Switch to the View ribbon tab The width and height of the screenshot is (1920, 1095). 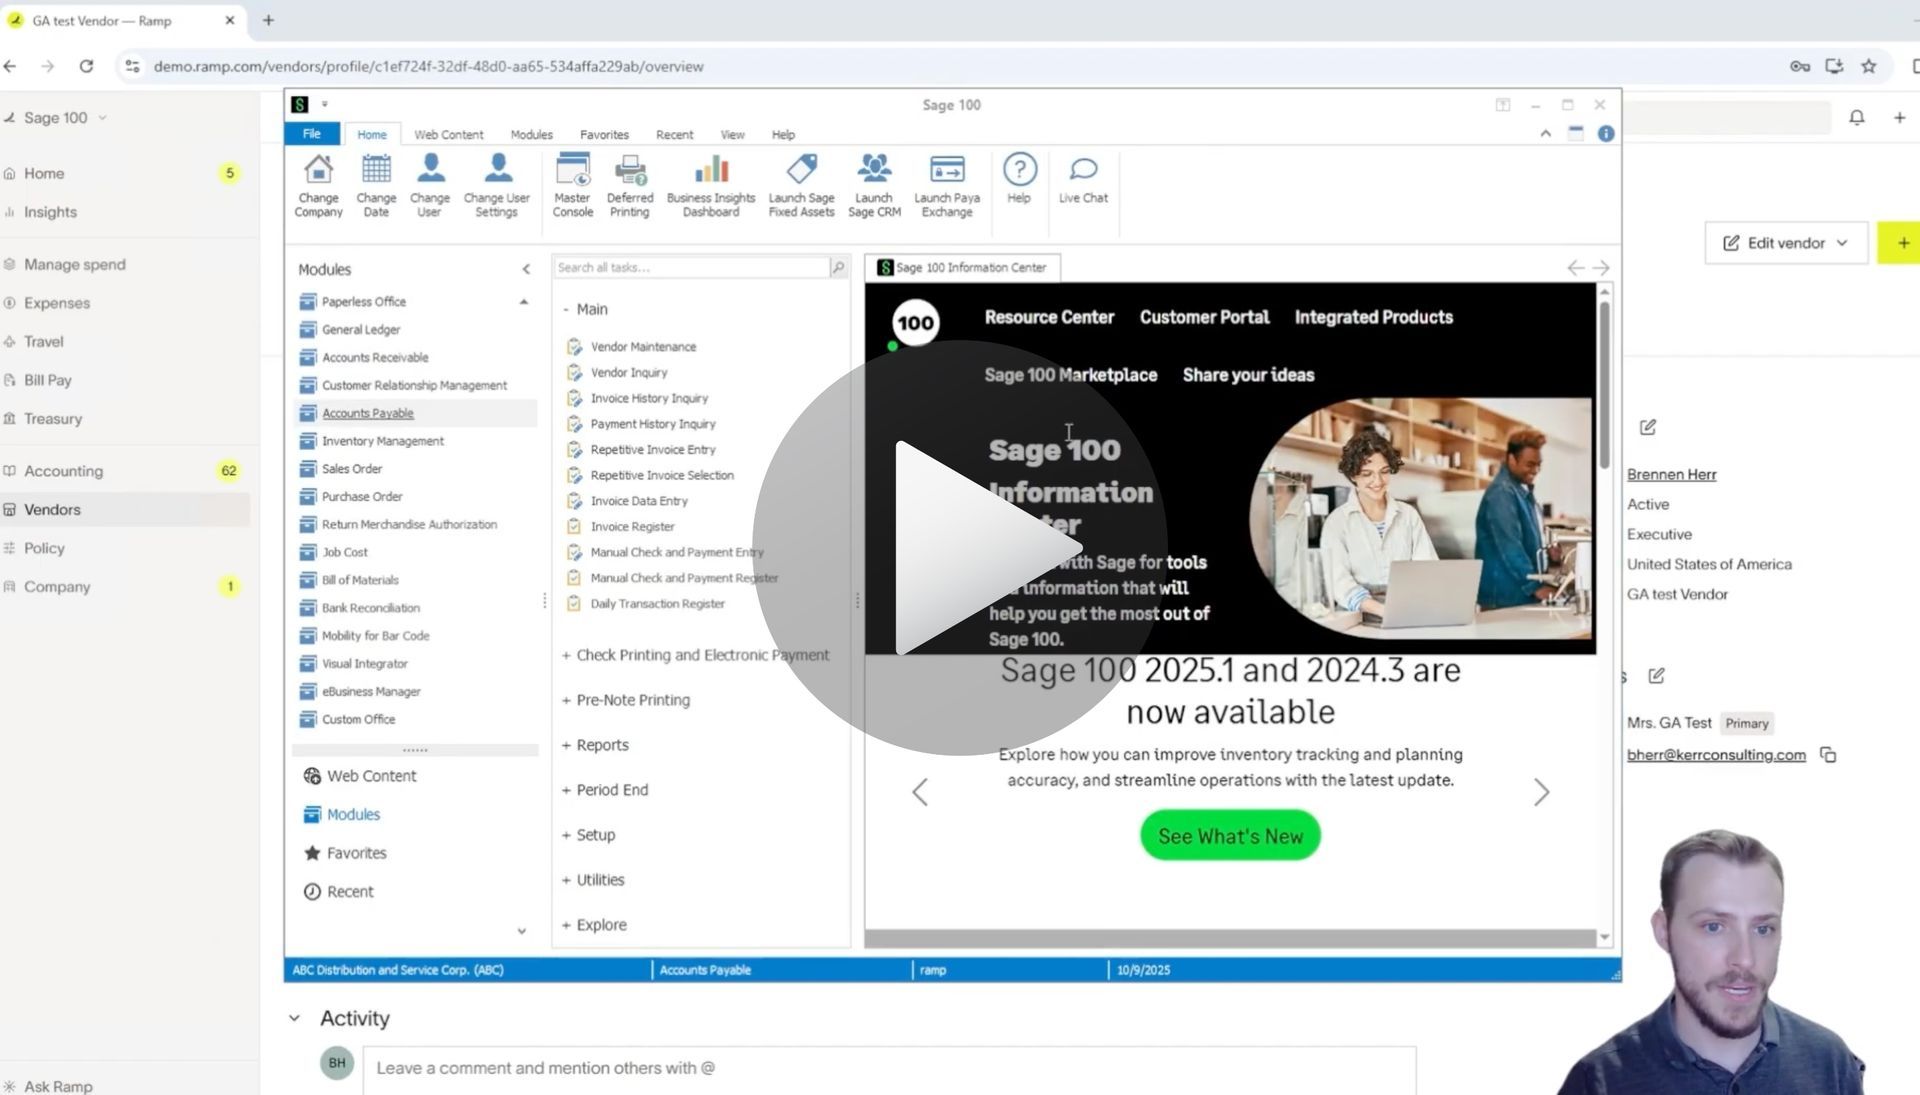point(732,134)
